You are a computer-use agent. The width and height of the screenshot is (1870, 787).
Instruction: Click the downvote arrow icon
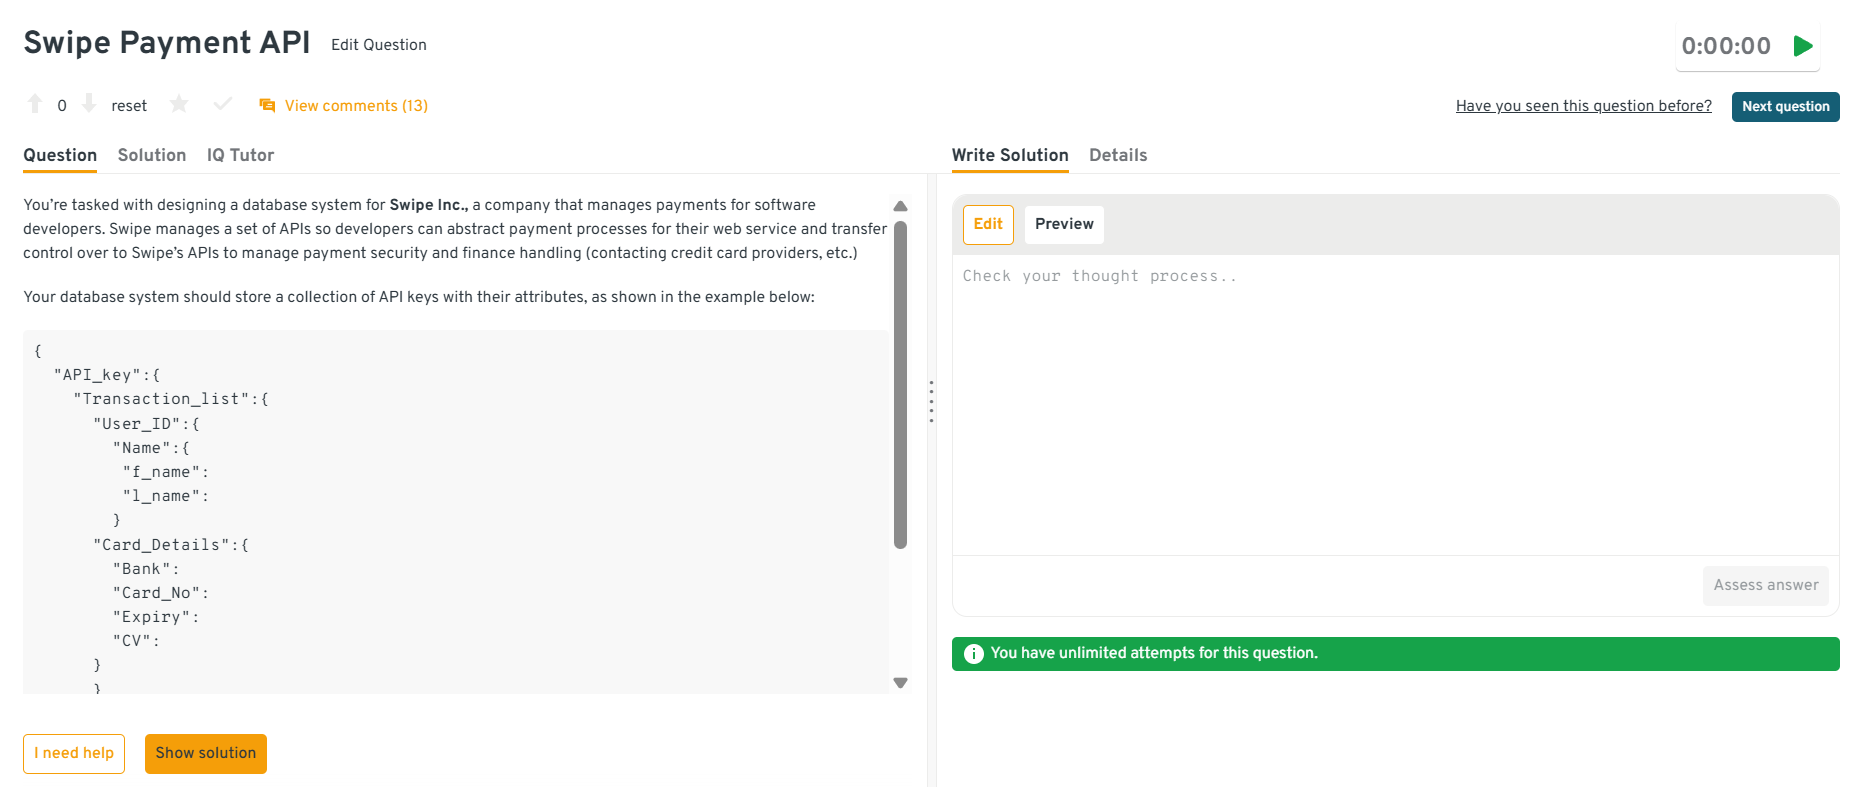pos(89,104)
